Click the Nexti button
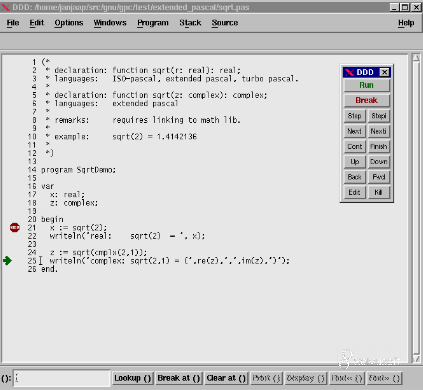The height and width of the screenshot is (390, 423). [379, 131]
